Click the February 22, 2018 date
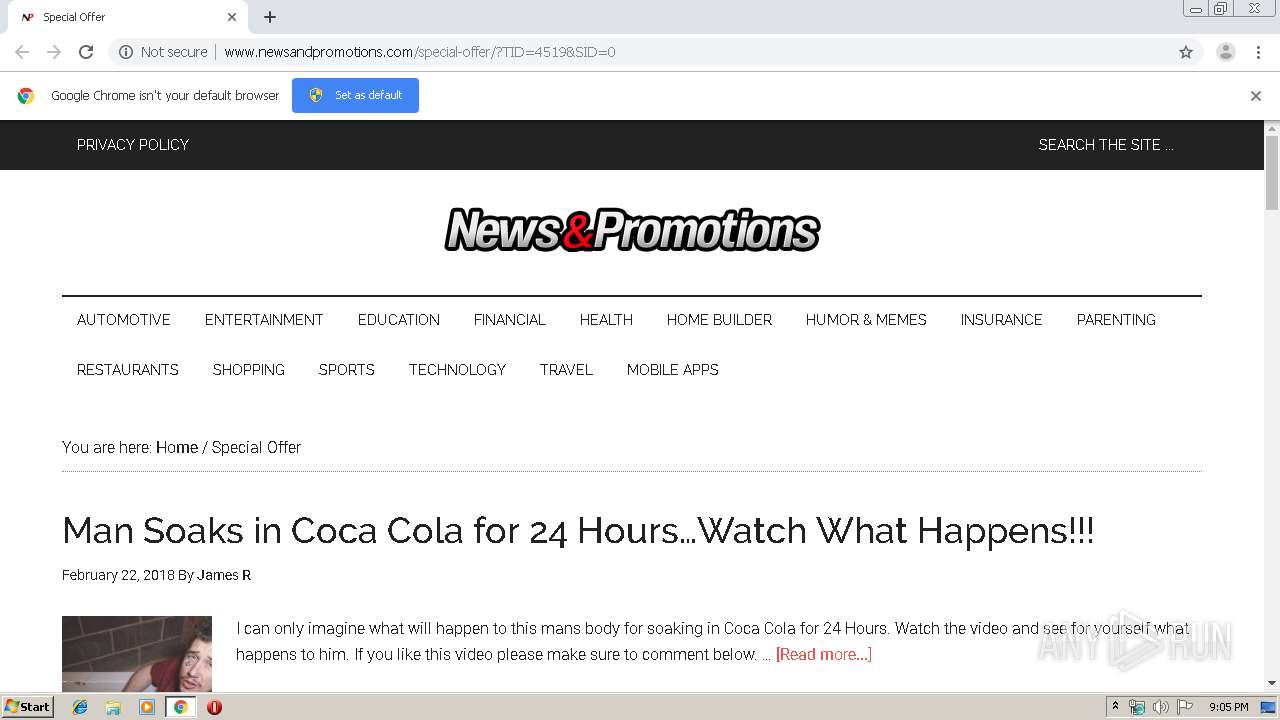This screenshot has height=720, width=1280. [x=118, y=575]
